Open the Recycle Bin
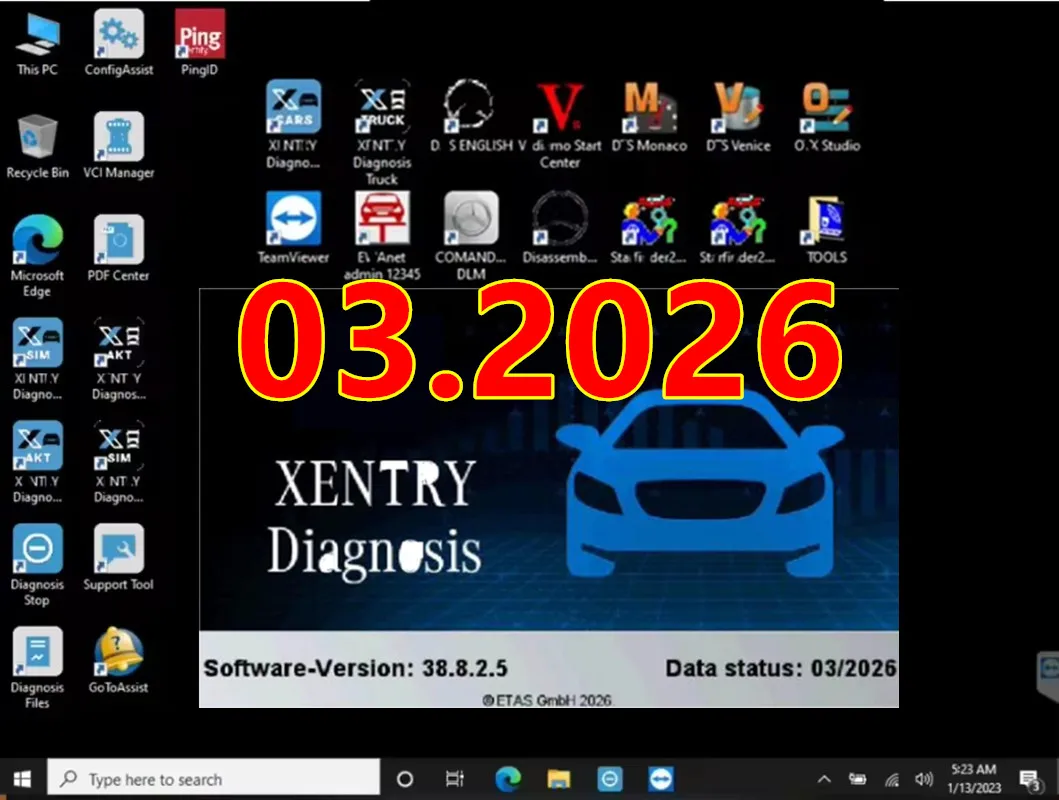 tap(38, 146)
